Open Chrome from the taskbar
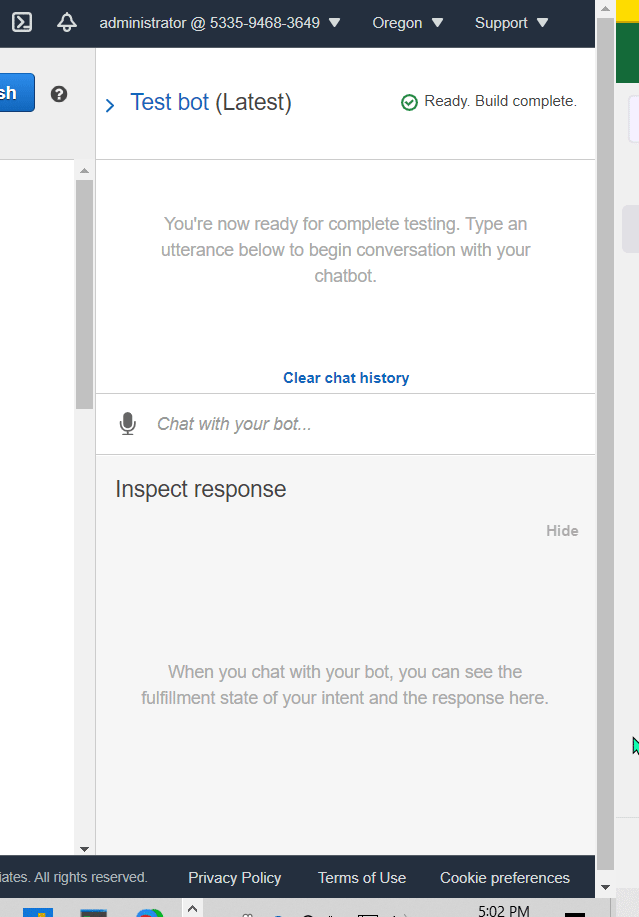Screen dimensions: 639x917 [150, 910]
